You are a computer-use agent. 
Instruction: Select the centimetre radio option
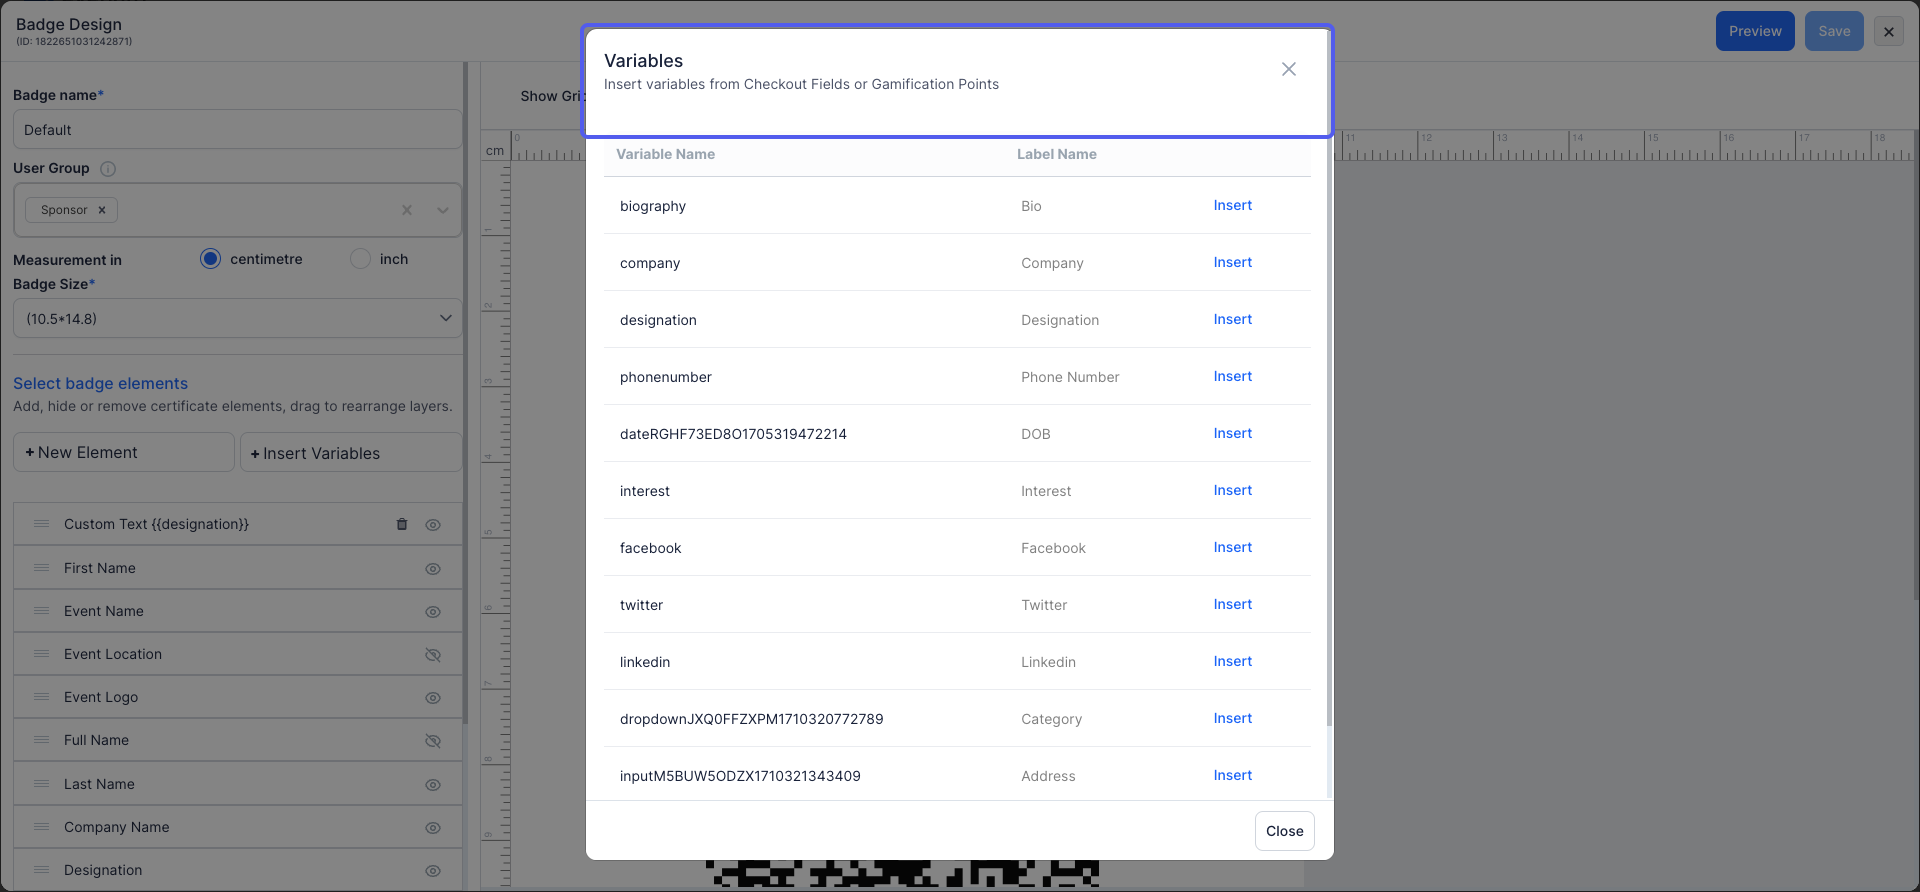click(210, 259)
